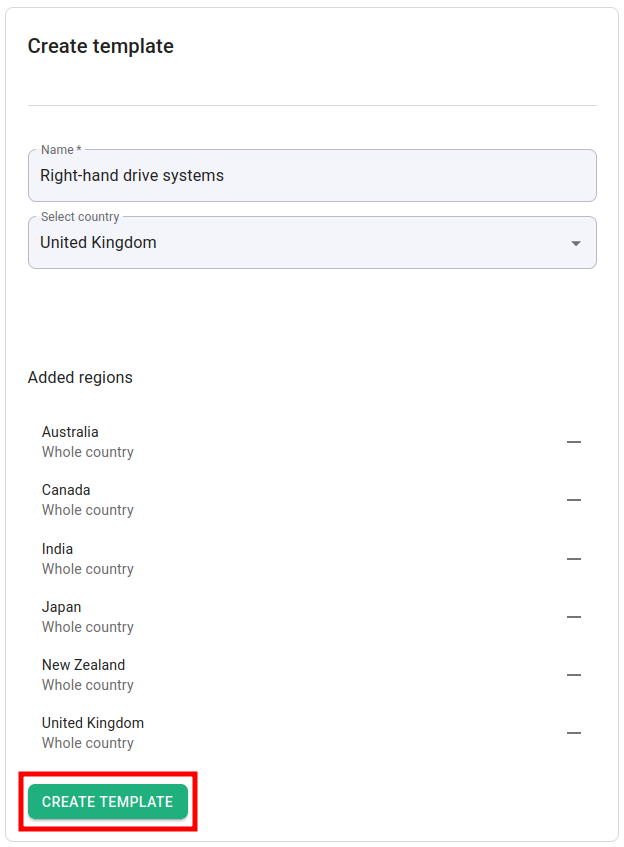Select the Canada region entry

pos(66,490)
